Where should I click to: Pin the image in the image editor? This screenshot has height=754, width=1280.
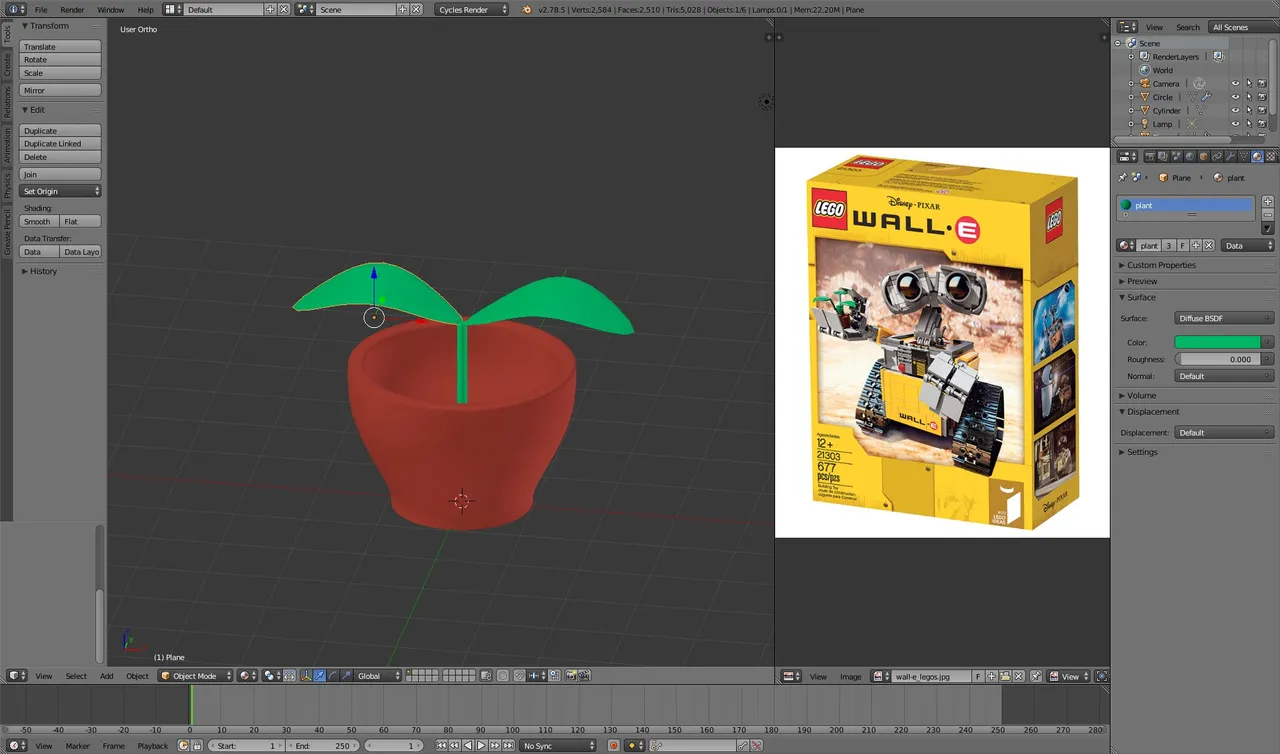(1036, 676)
